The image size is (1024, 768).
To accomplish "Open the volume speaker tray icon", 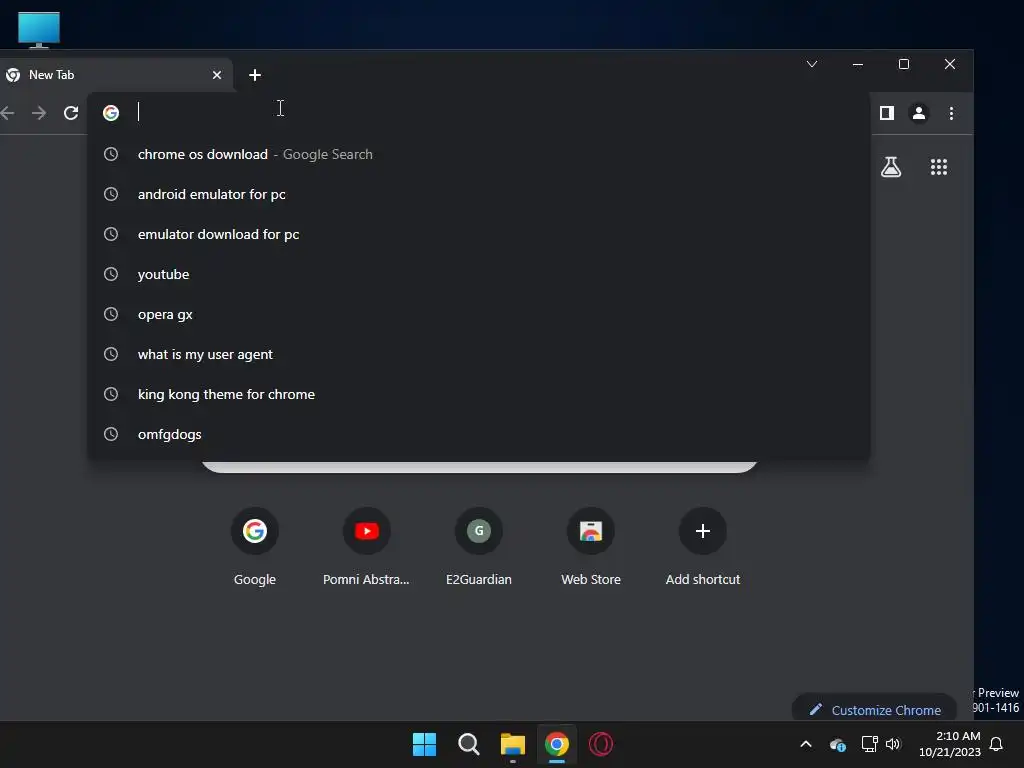I will click(893, 744).
